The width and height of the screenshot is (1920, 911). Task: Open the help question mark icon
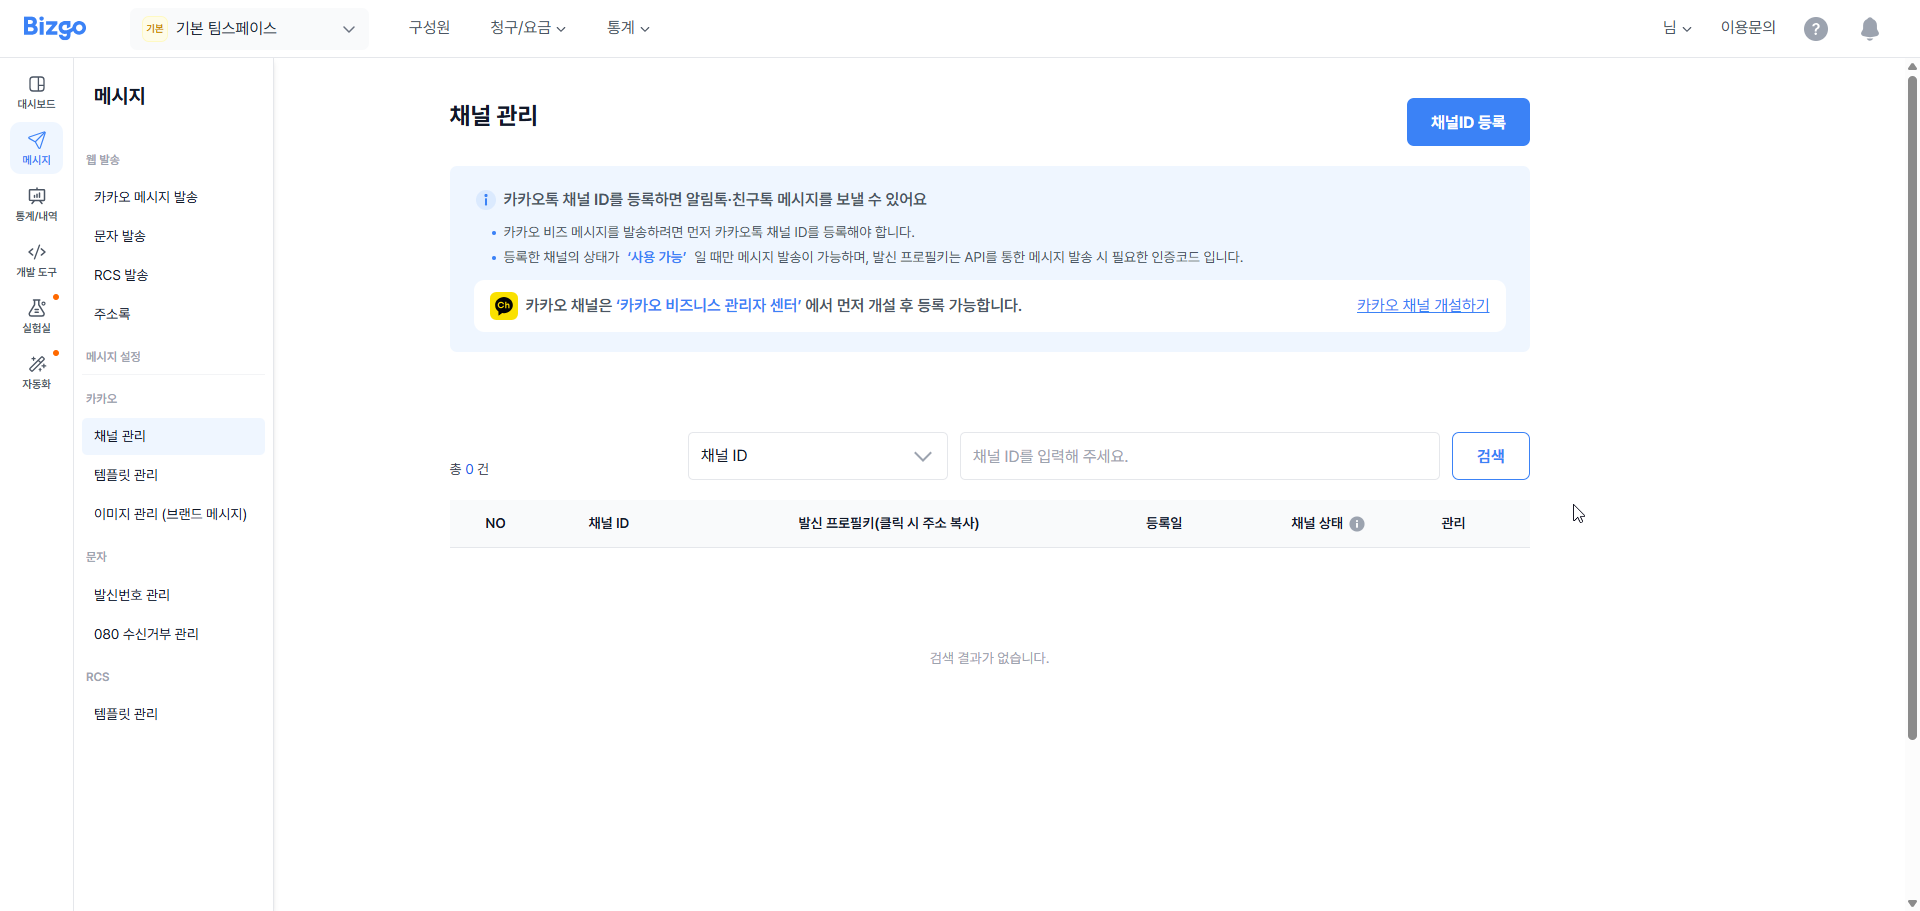coord(1816,29)
